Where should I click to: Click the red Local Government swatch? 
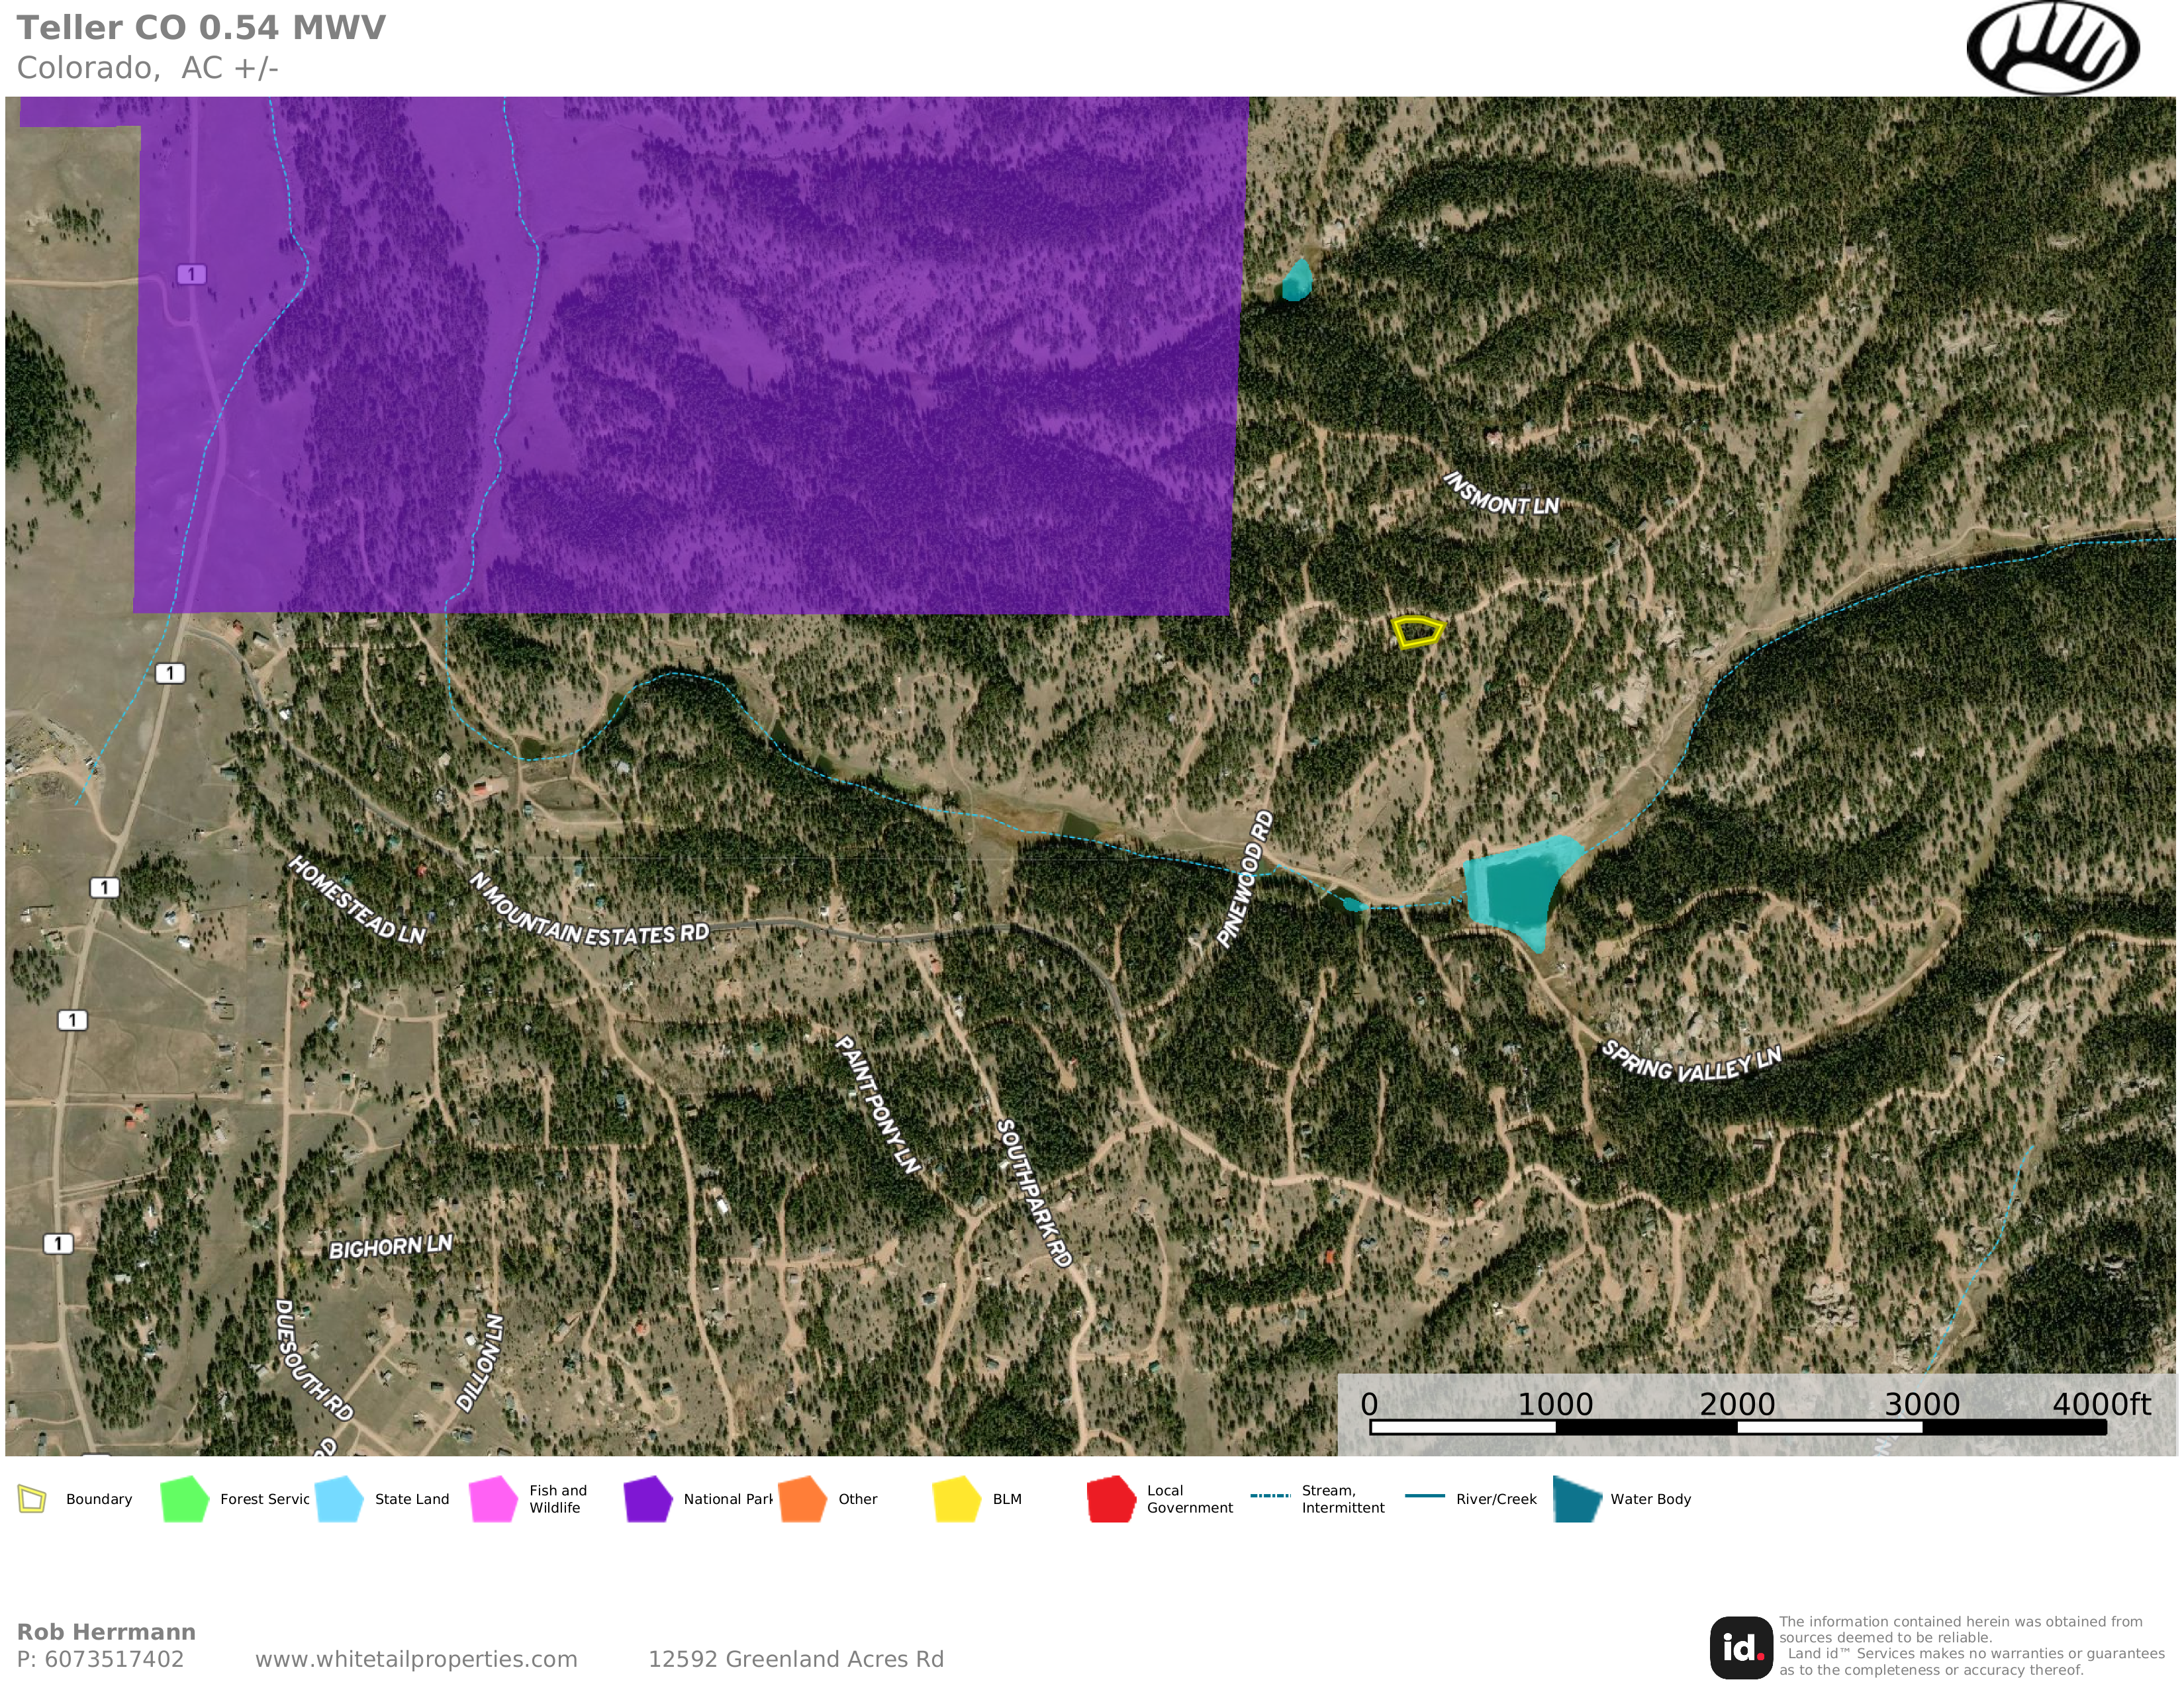coord(1111,1499)
